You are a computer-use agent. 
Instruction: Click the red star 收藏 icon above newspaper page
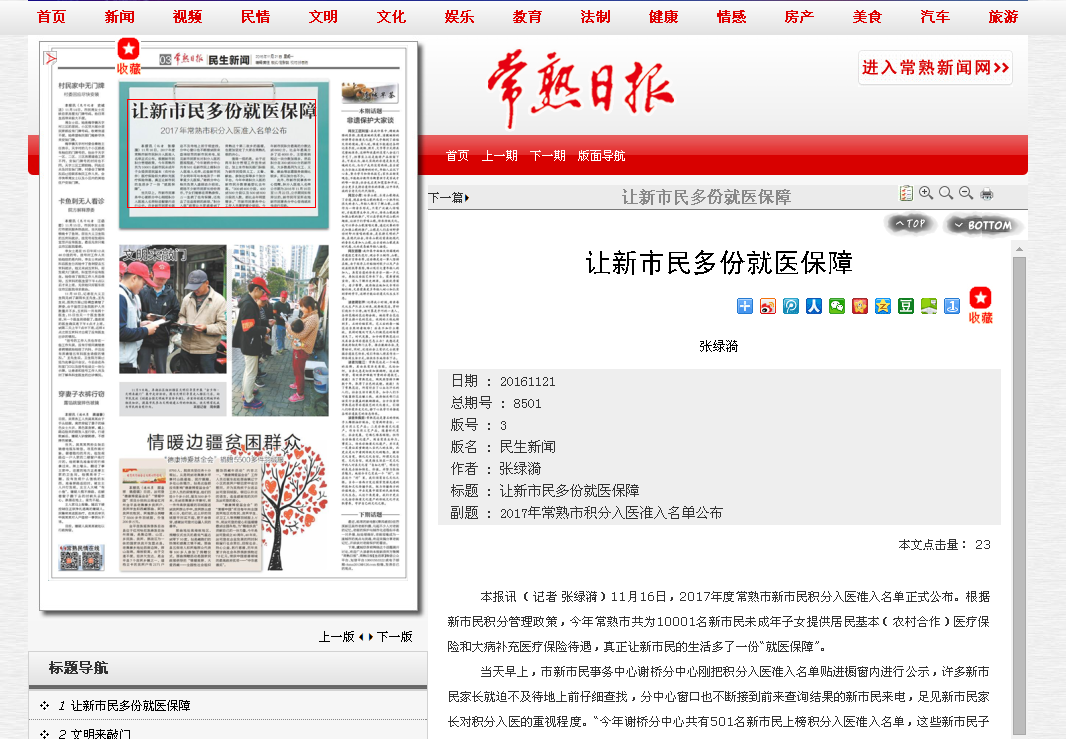point(128,56)
